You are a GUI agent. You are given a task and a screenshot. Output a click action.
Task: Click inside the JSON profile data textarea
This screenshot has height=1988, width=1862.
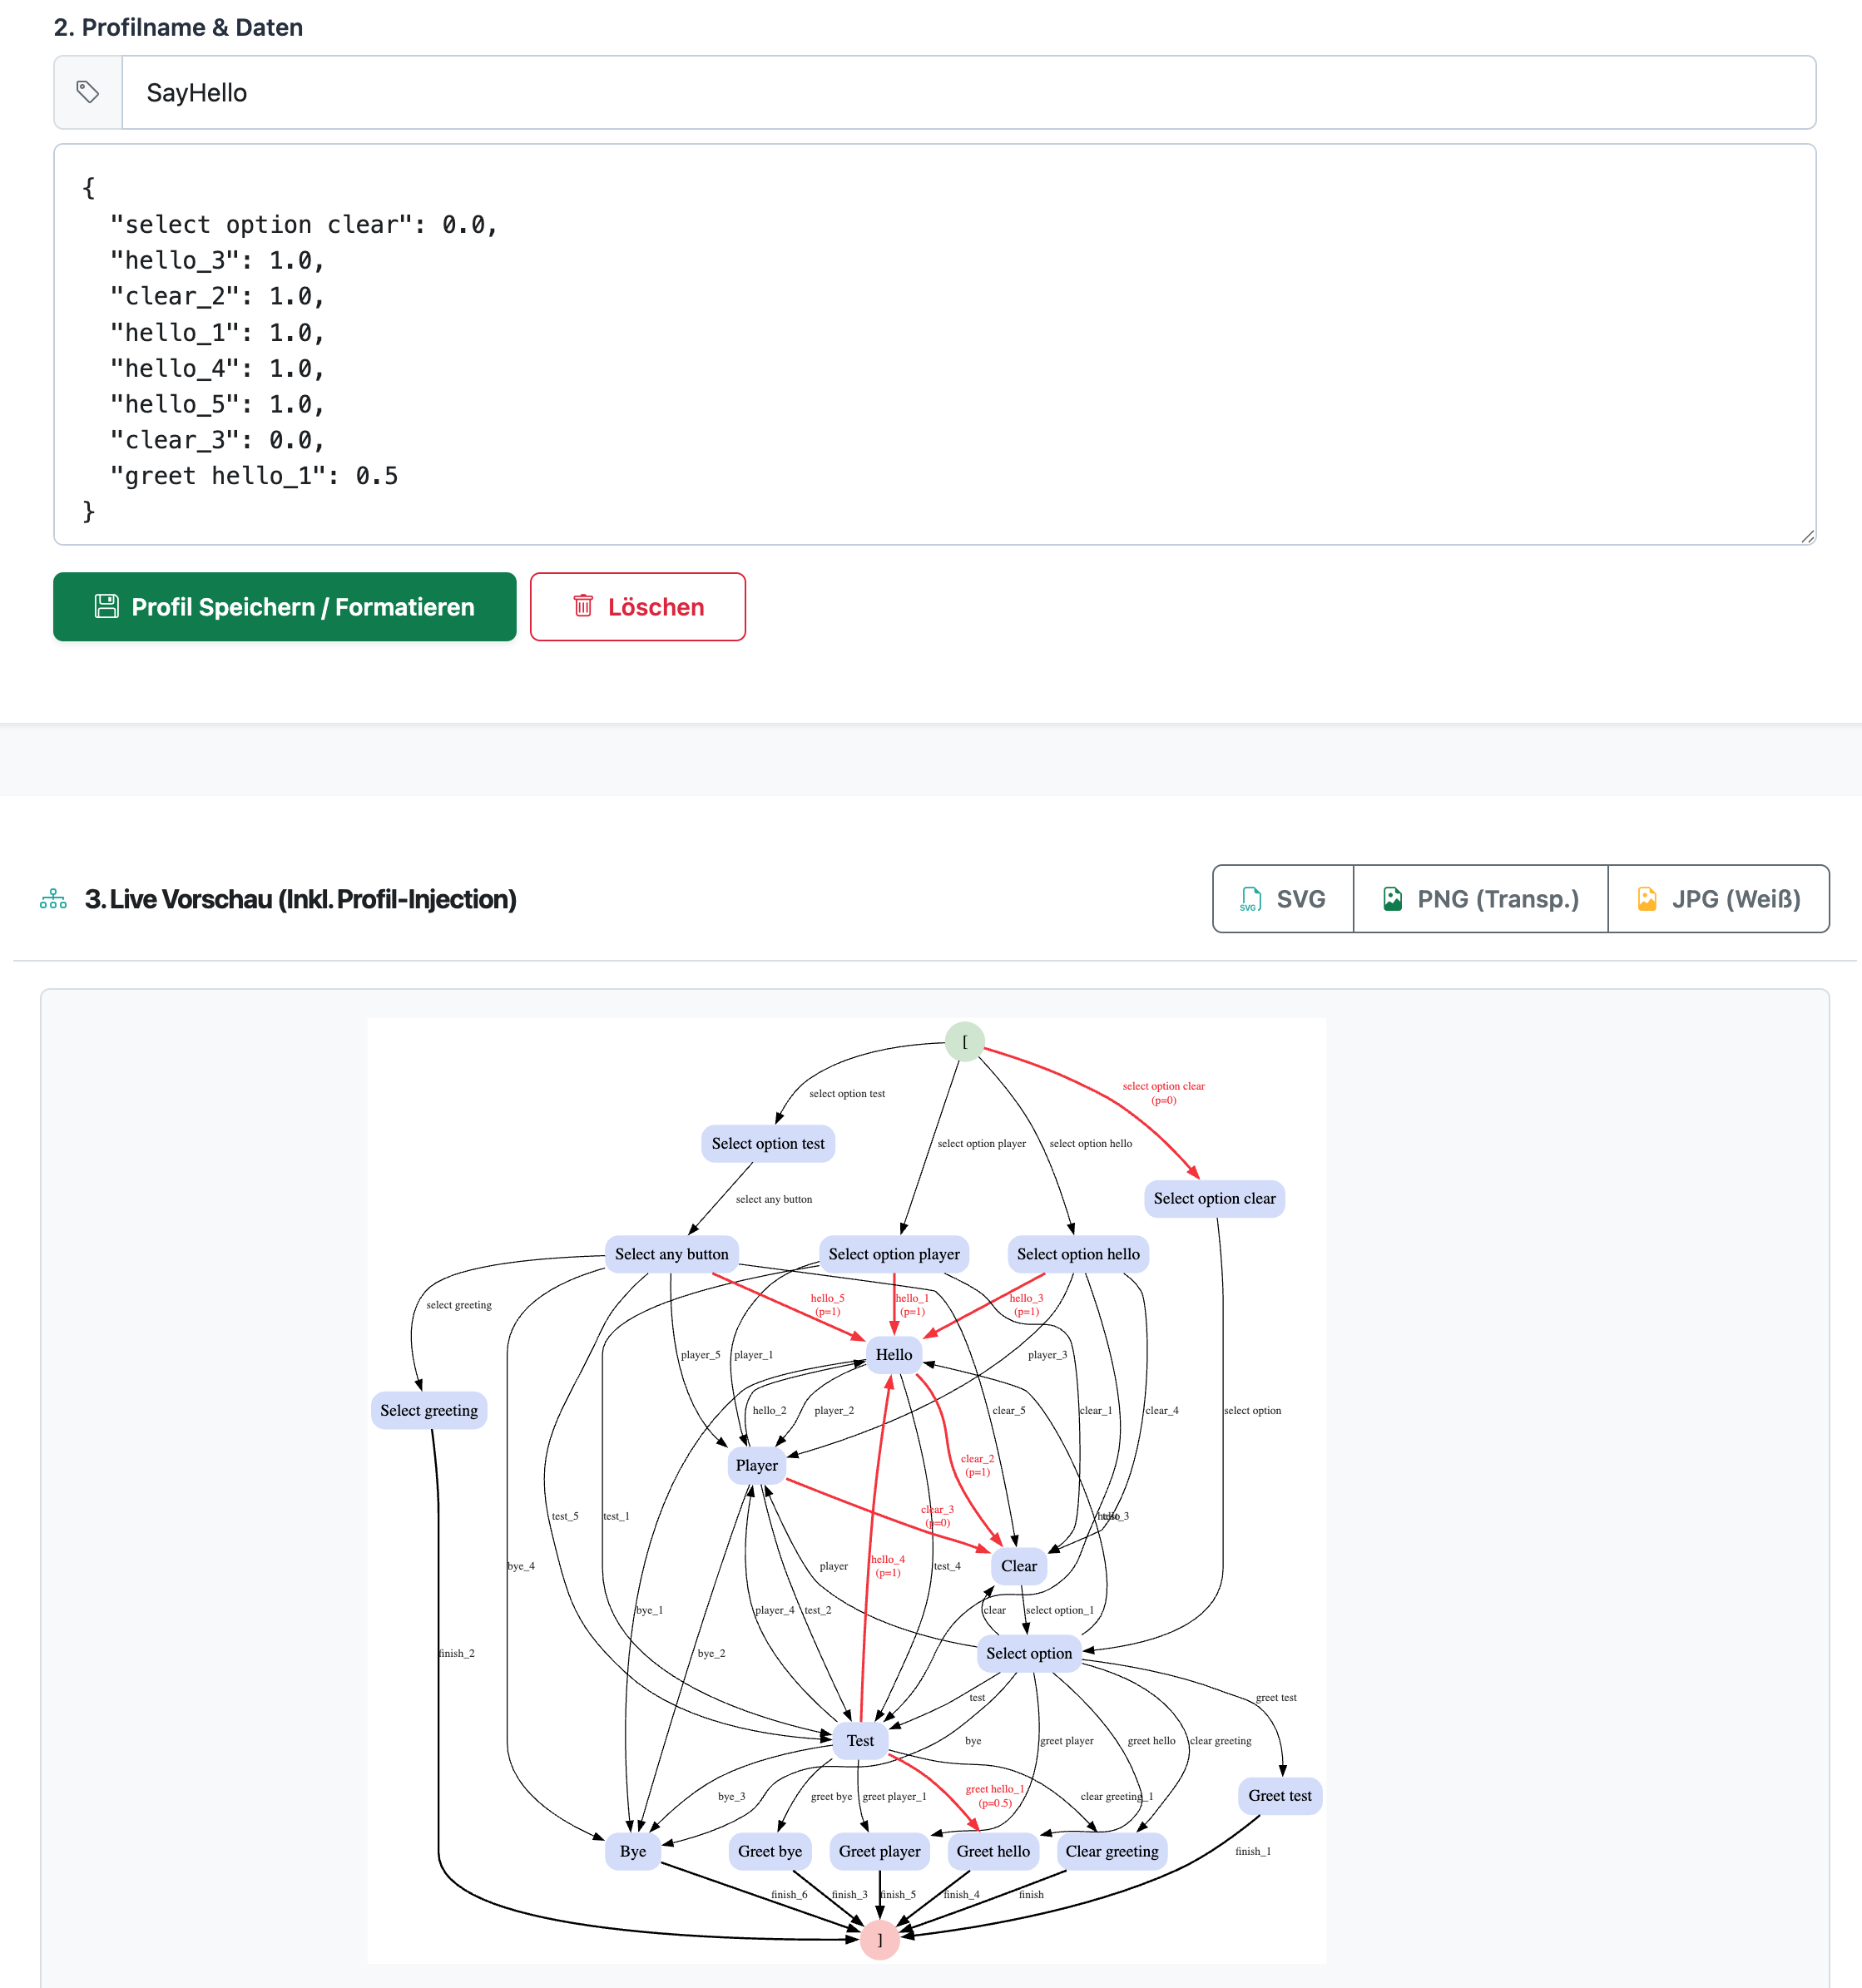tap(935, 345)
